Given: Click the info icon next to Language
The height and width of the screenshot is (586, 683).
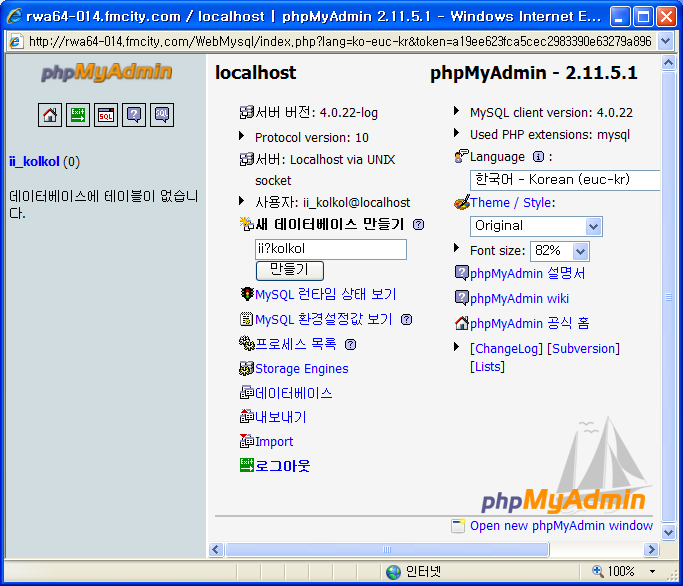Looking at the screenshot, I should tap(539, 157).
